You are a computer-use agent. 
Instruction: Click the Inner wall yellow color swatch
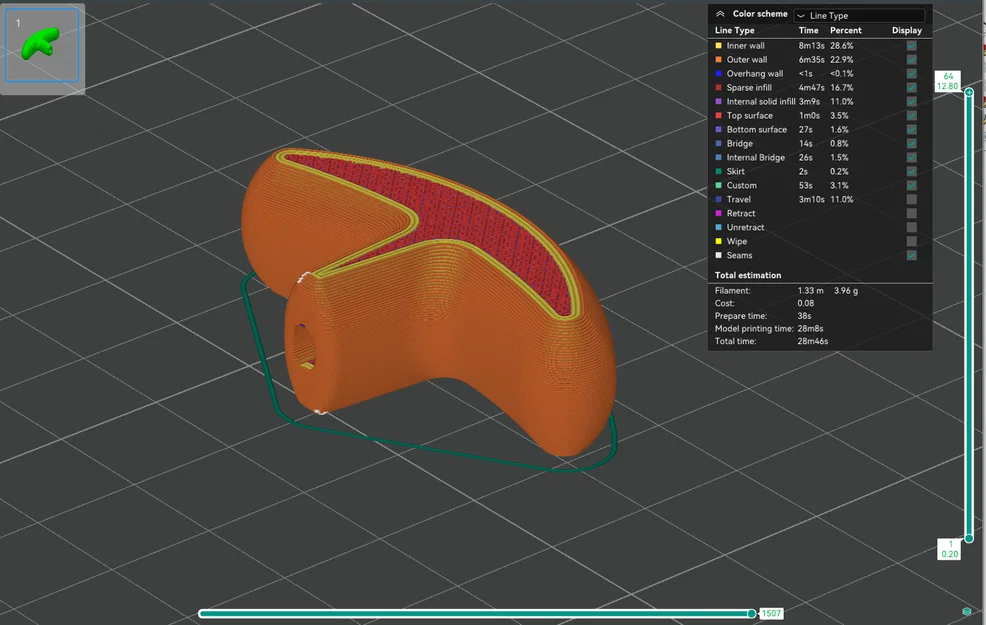coord(718,46)
